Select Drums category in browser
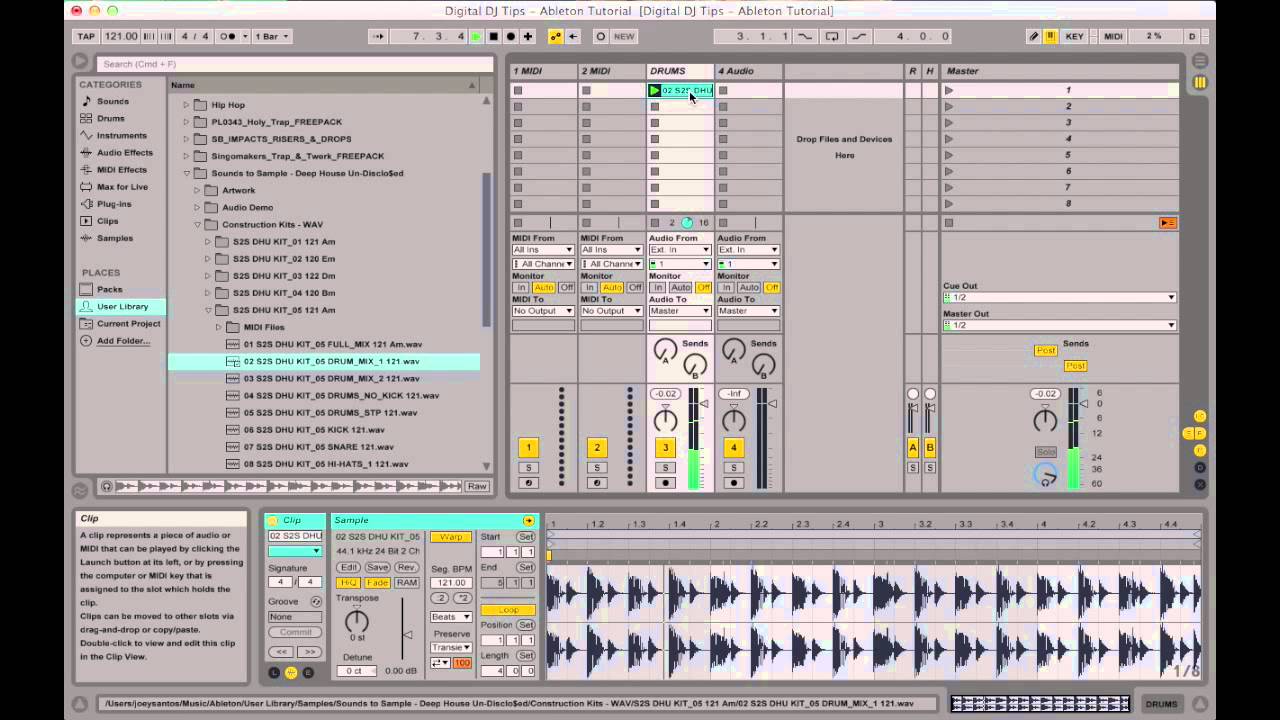 point(110,118)
